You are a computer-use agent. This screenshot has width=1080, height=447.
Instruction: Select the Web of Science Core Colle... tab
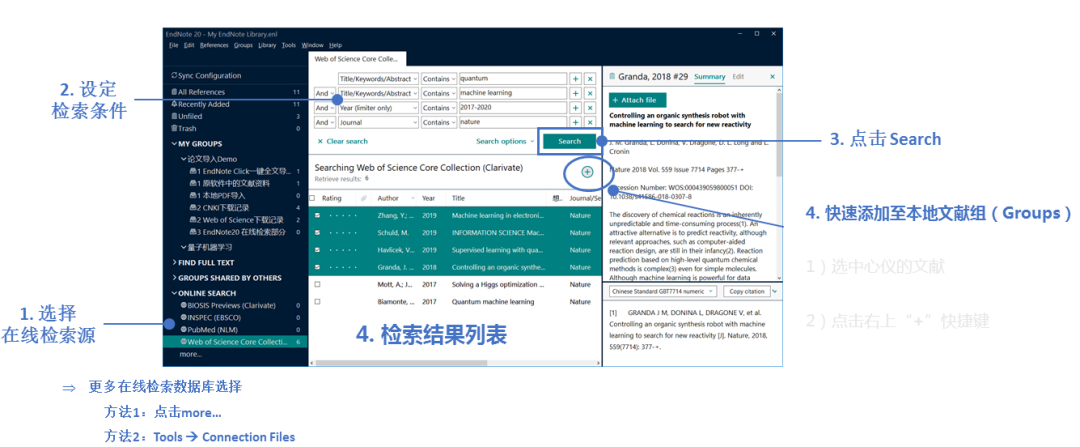357,59
